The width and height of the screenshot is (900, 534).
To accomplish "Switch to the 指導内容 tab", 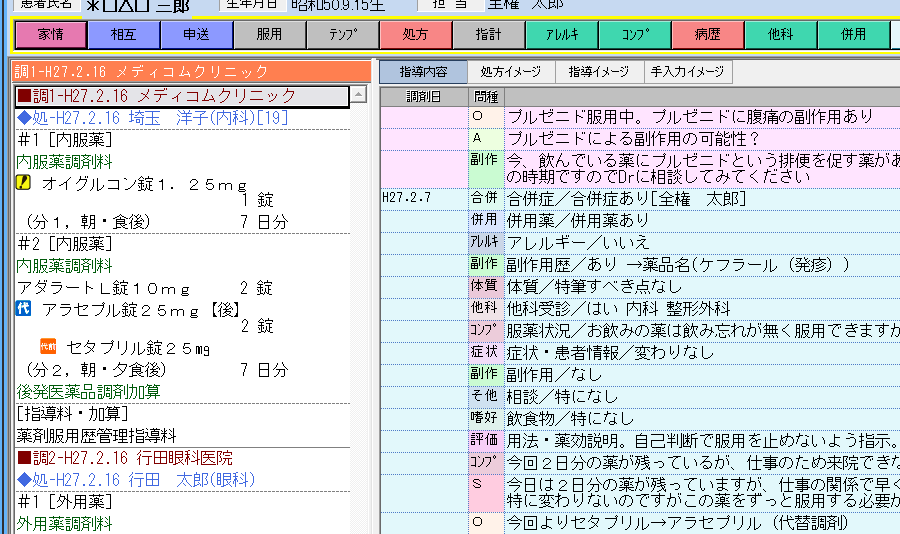I will (424, 72).
